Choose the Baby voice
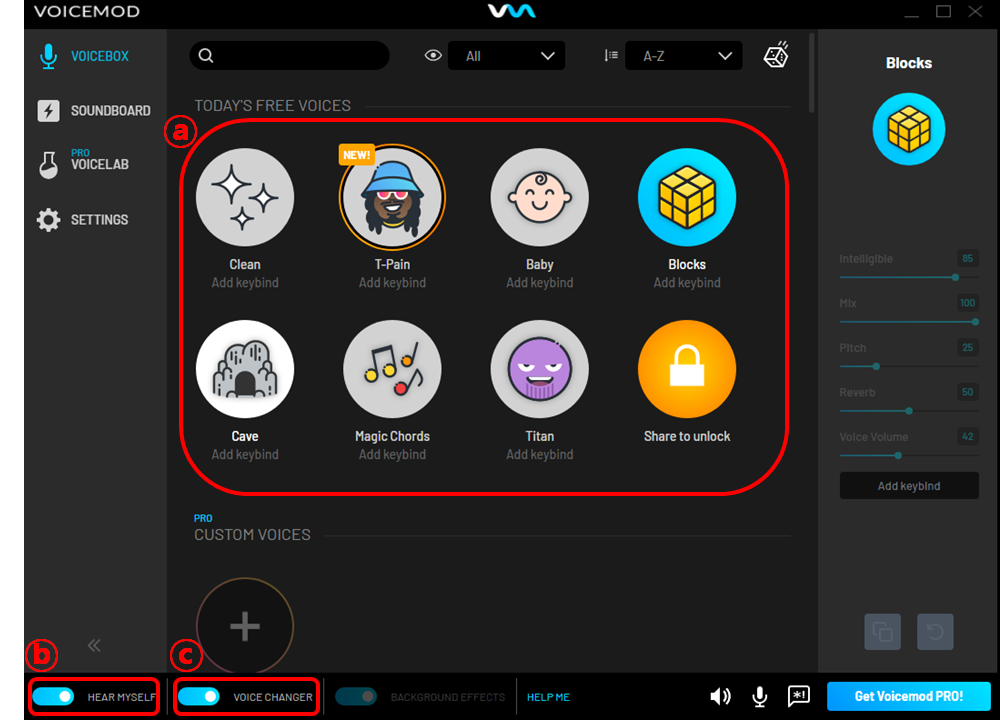This screenshot has width=1000, height=720. tap(540, 197)
